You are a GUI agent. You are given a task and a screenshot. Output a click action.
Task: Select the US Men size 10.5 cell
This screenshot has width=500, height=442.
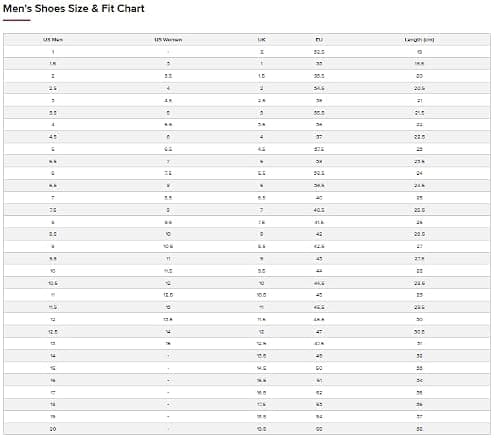53,283
